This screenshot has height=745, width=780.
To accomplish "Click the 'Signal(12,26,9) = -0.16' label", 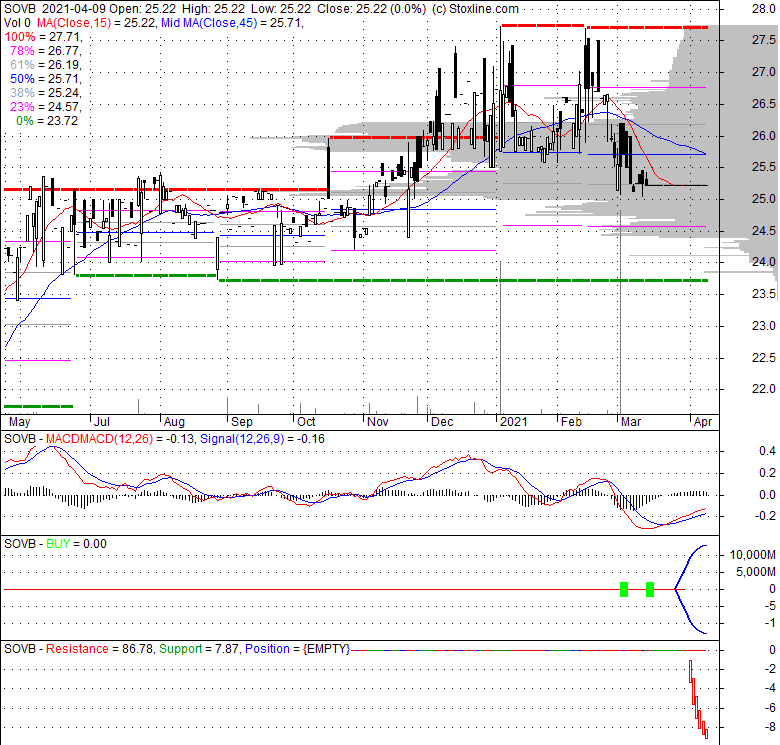I will 262,439.
